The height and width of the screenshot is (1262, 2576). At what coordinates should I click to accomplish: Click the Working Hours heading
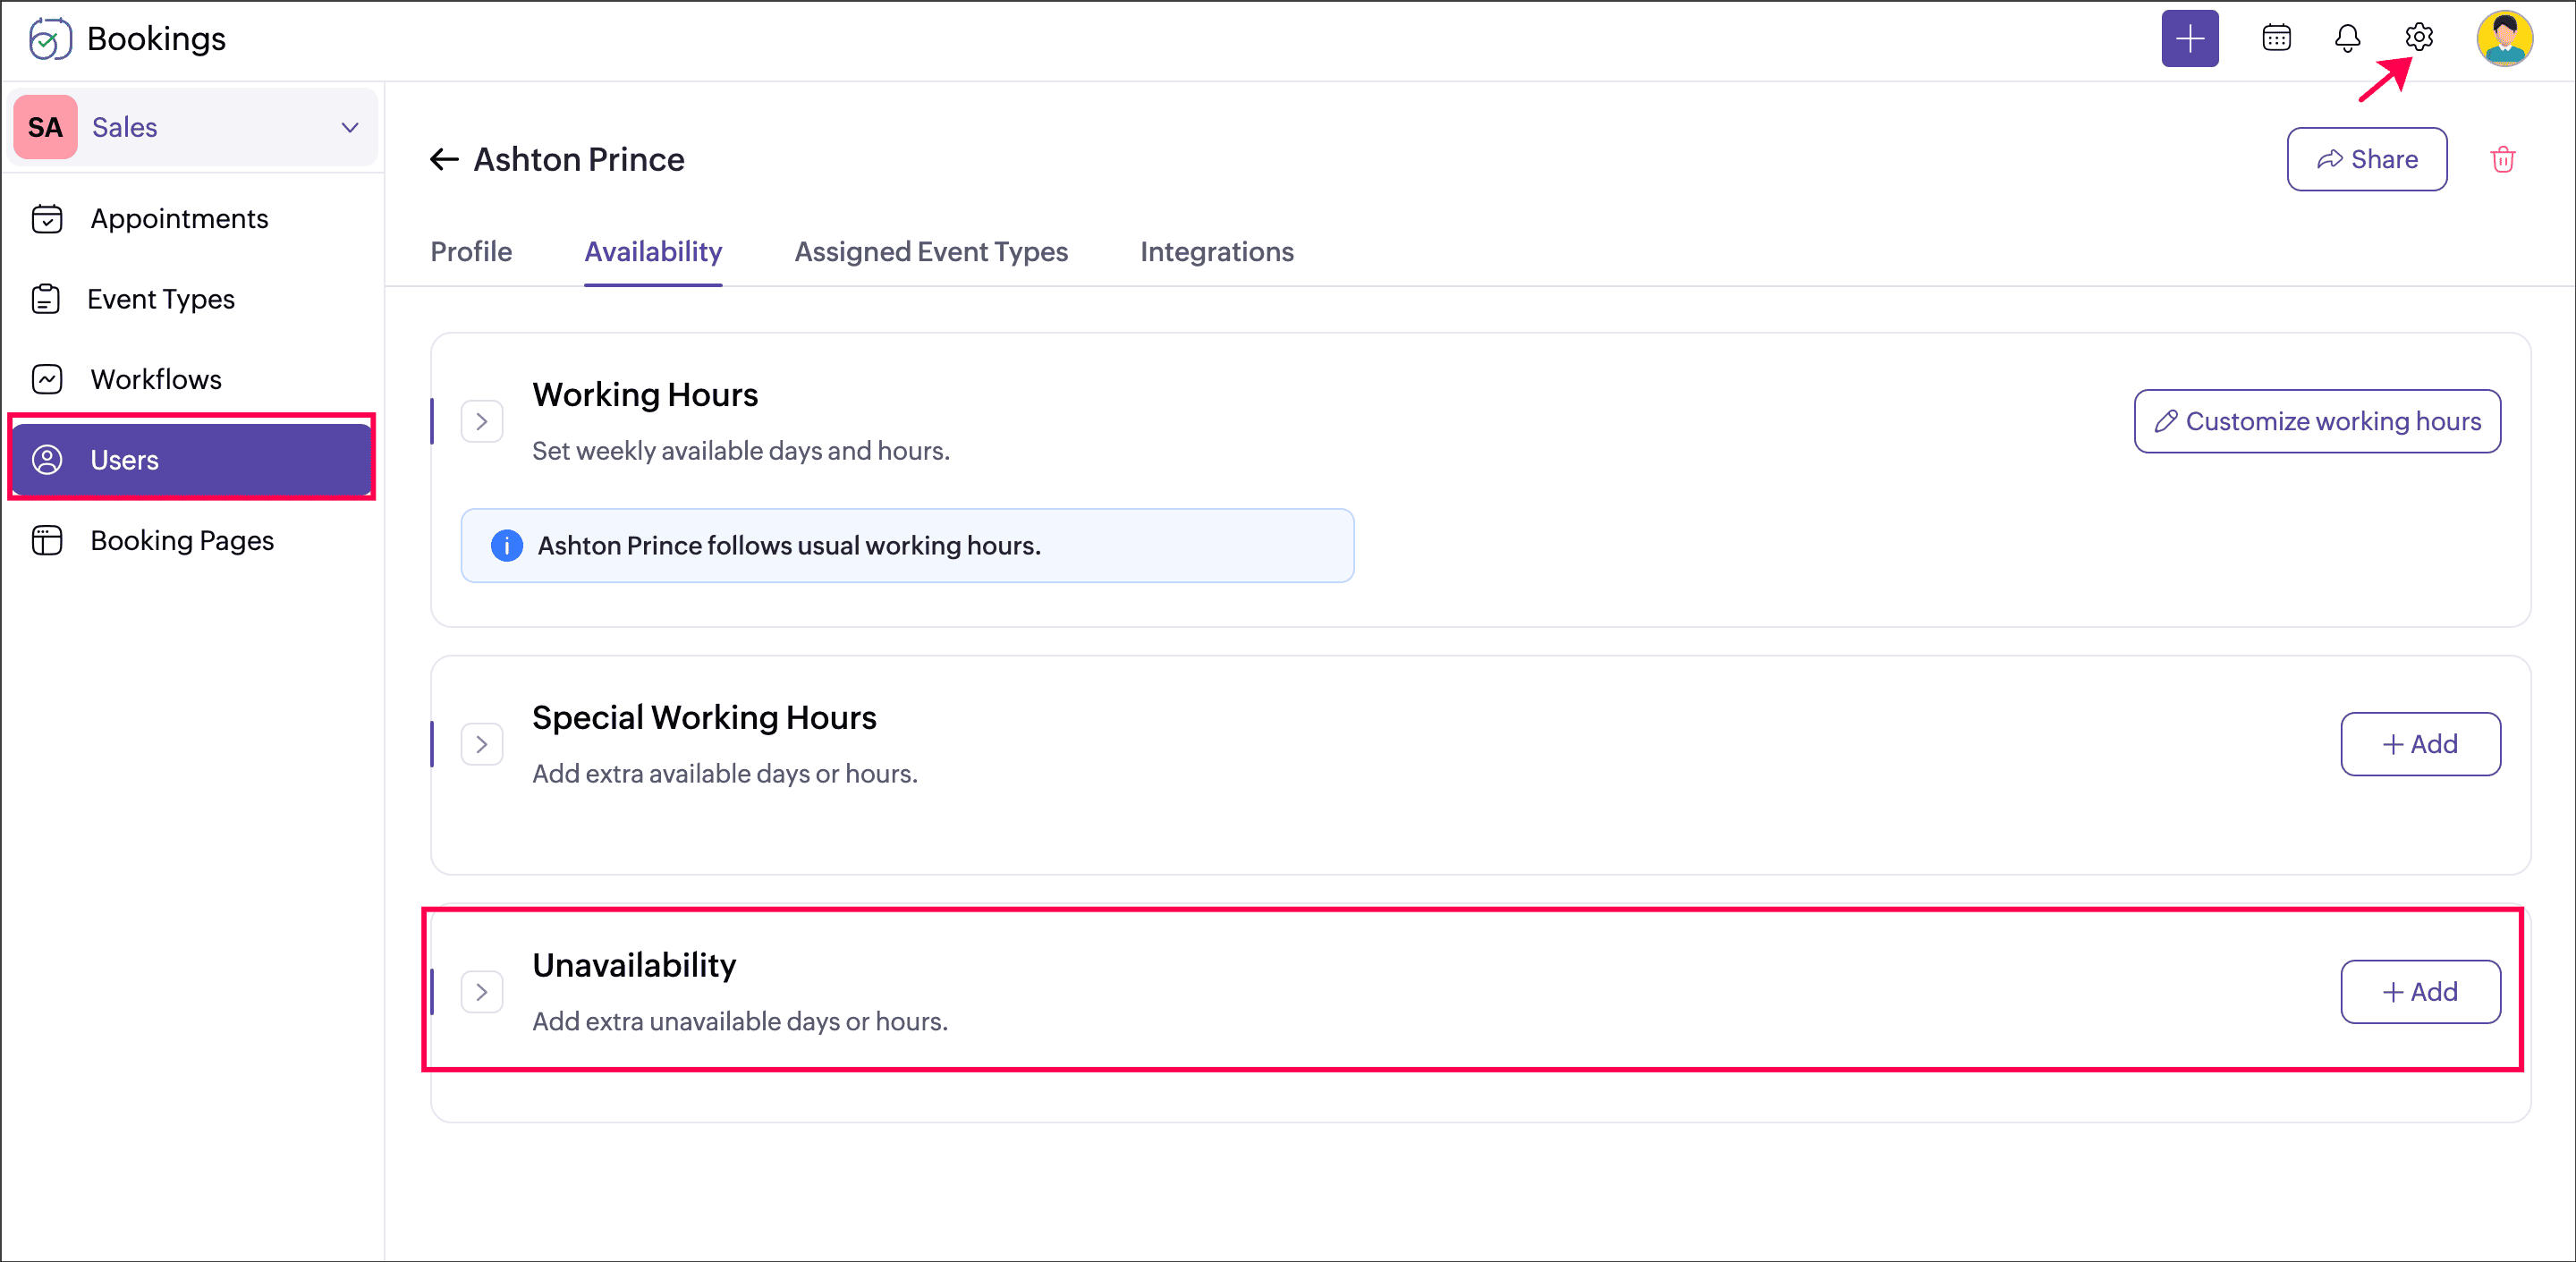coord(645,394)
